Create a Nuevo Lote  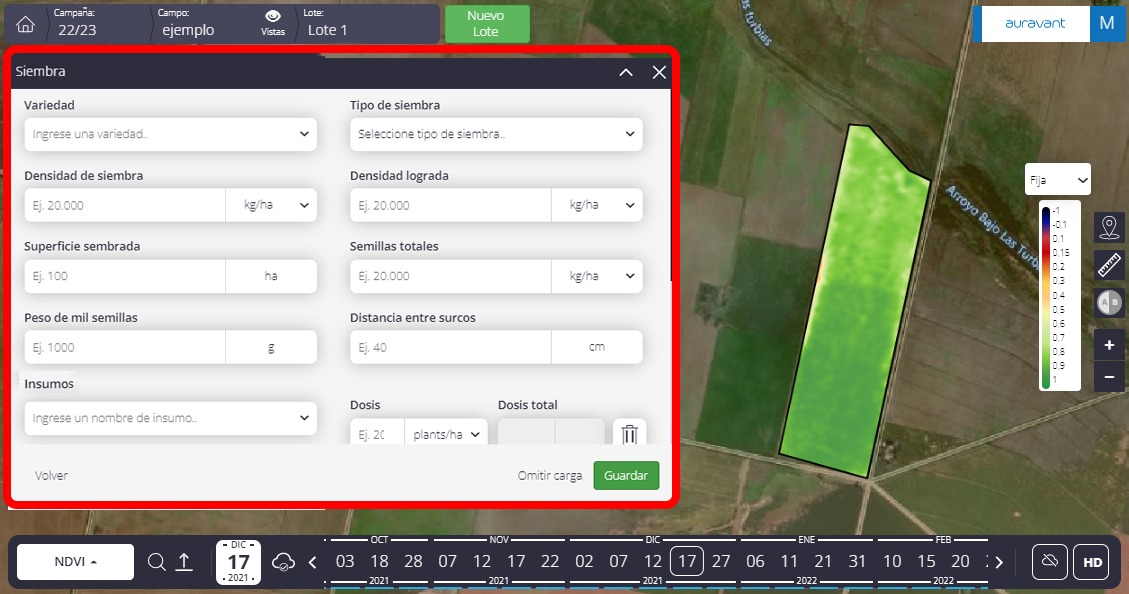(x=487, y=24)
